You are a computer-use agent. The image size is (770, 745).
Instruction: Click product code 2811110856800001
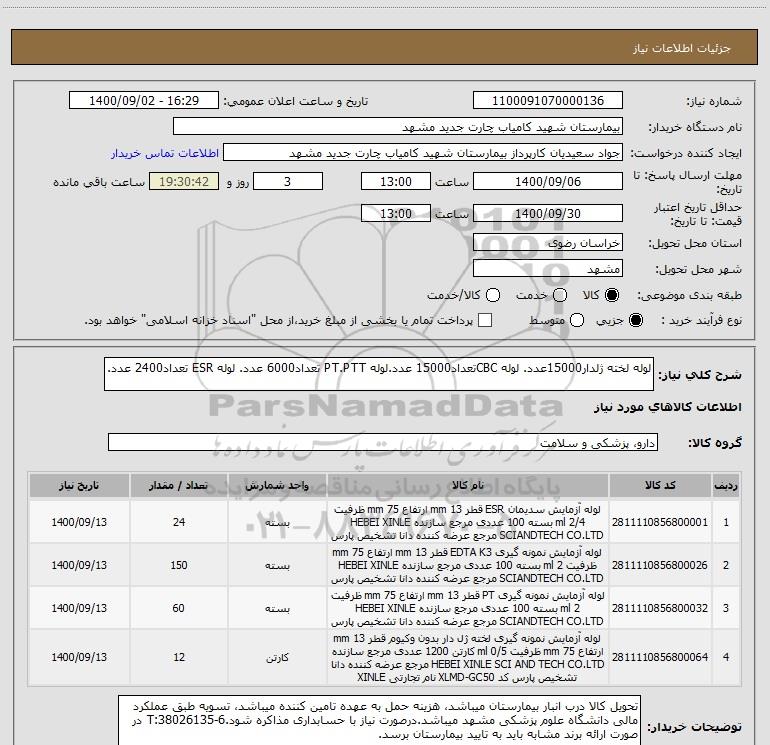[x=660, y=522]
